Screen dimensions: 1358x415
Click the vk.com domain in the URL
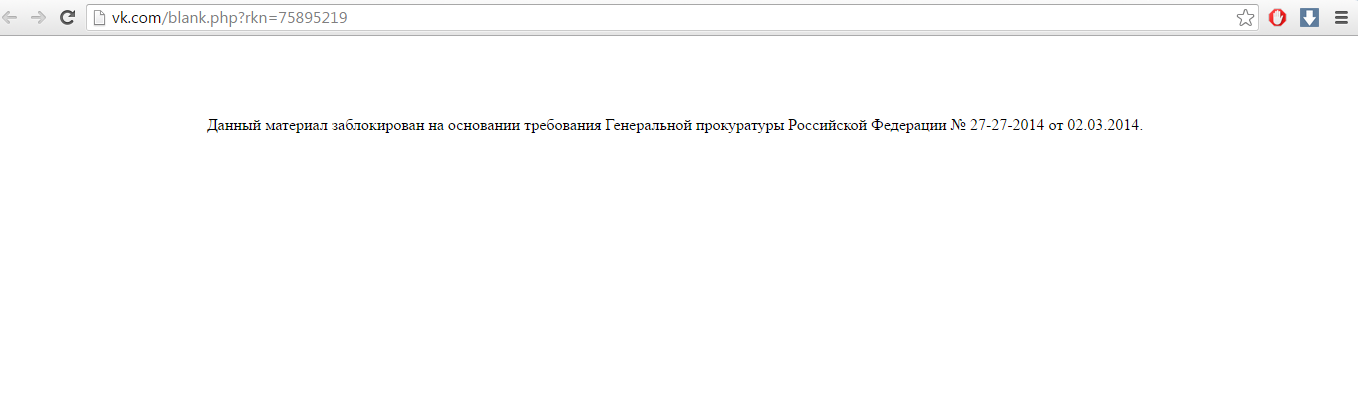[x=135, y=17]
